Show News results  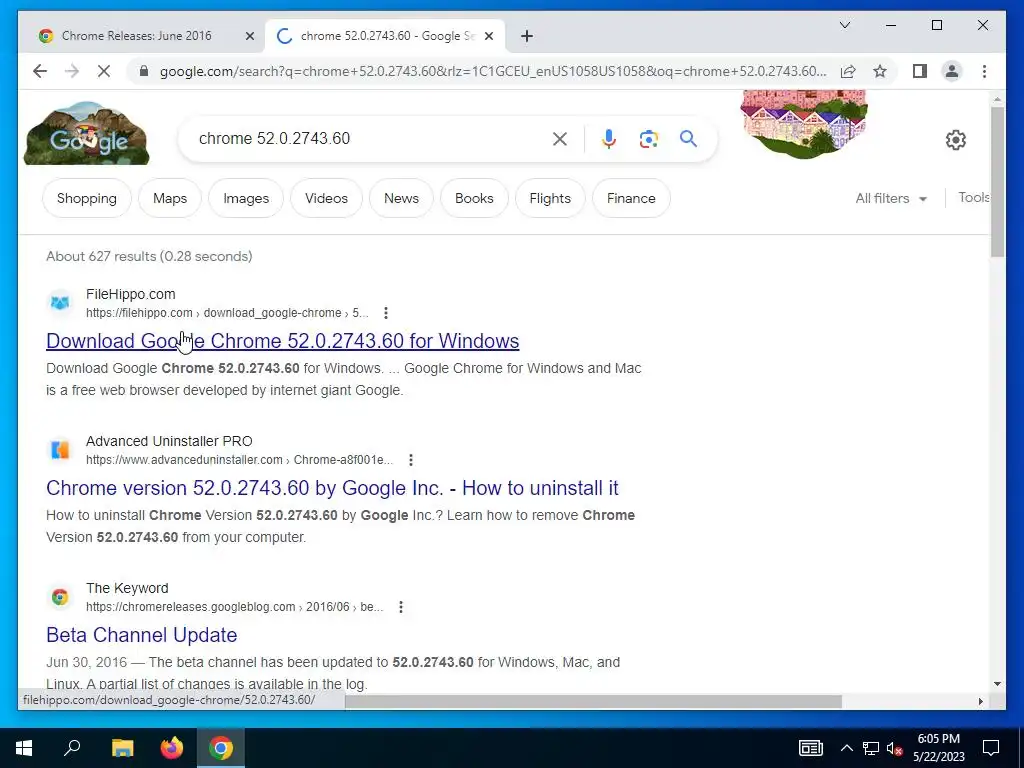(x=401, y=198)
